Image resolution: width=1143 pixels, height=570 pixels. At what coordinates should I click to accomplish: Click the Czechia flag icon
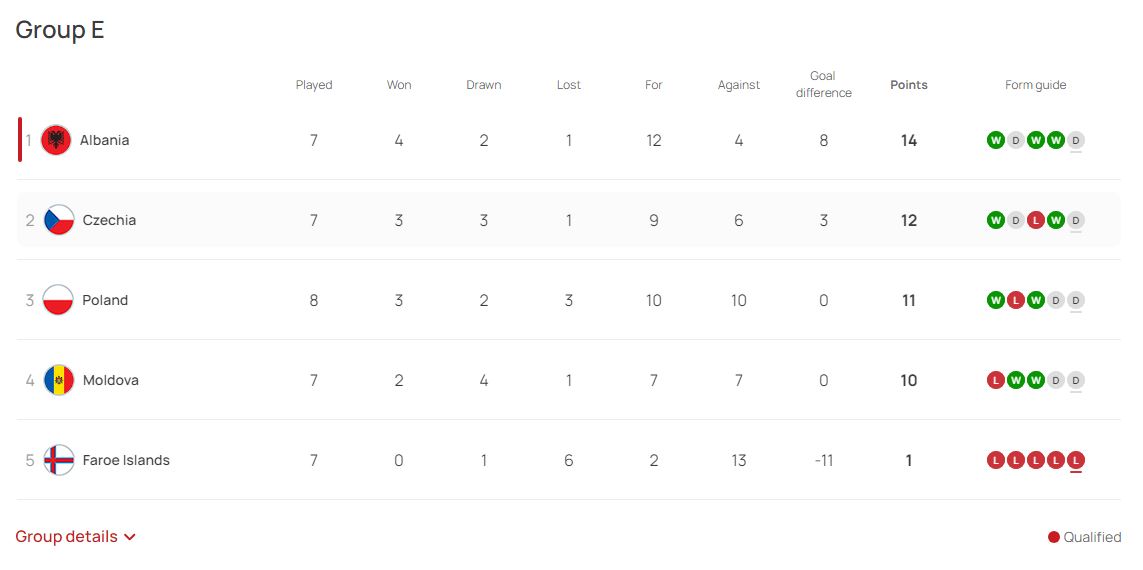(59, 220)
